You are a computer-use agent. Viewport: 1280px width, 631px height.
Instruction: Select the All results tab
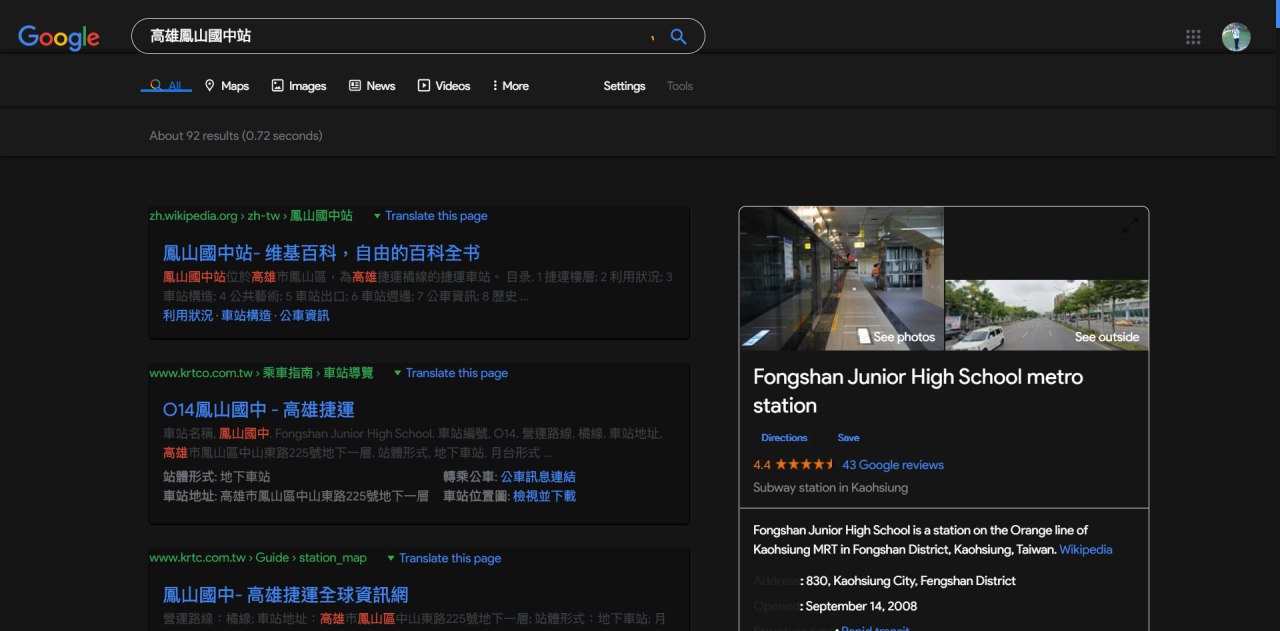[x=166, y=86]
